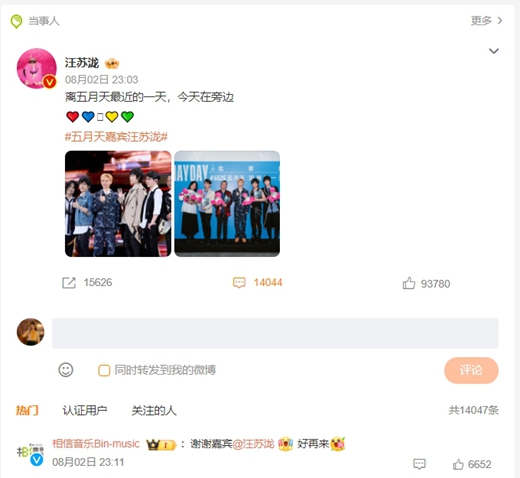Submit with the orange 评论 button
This screenshot has height=478, width=520.
(471, 370)
